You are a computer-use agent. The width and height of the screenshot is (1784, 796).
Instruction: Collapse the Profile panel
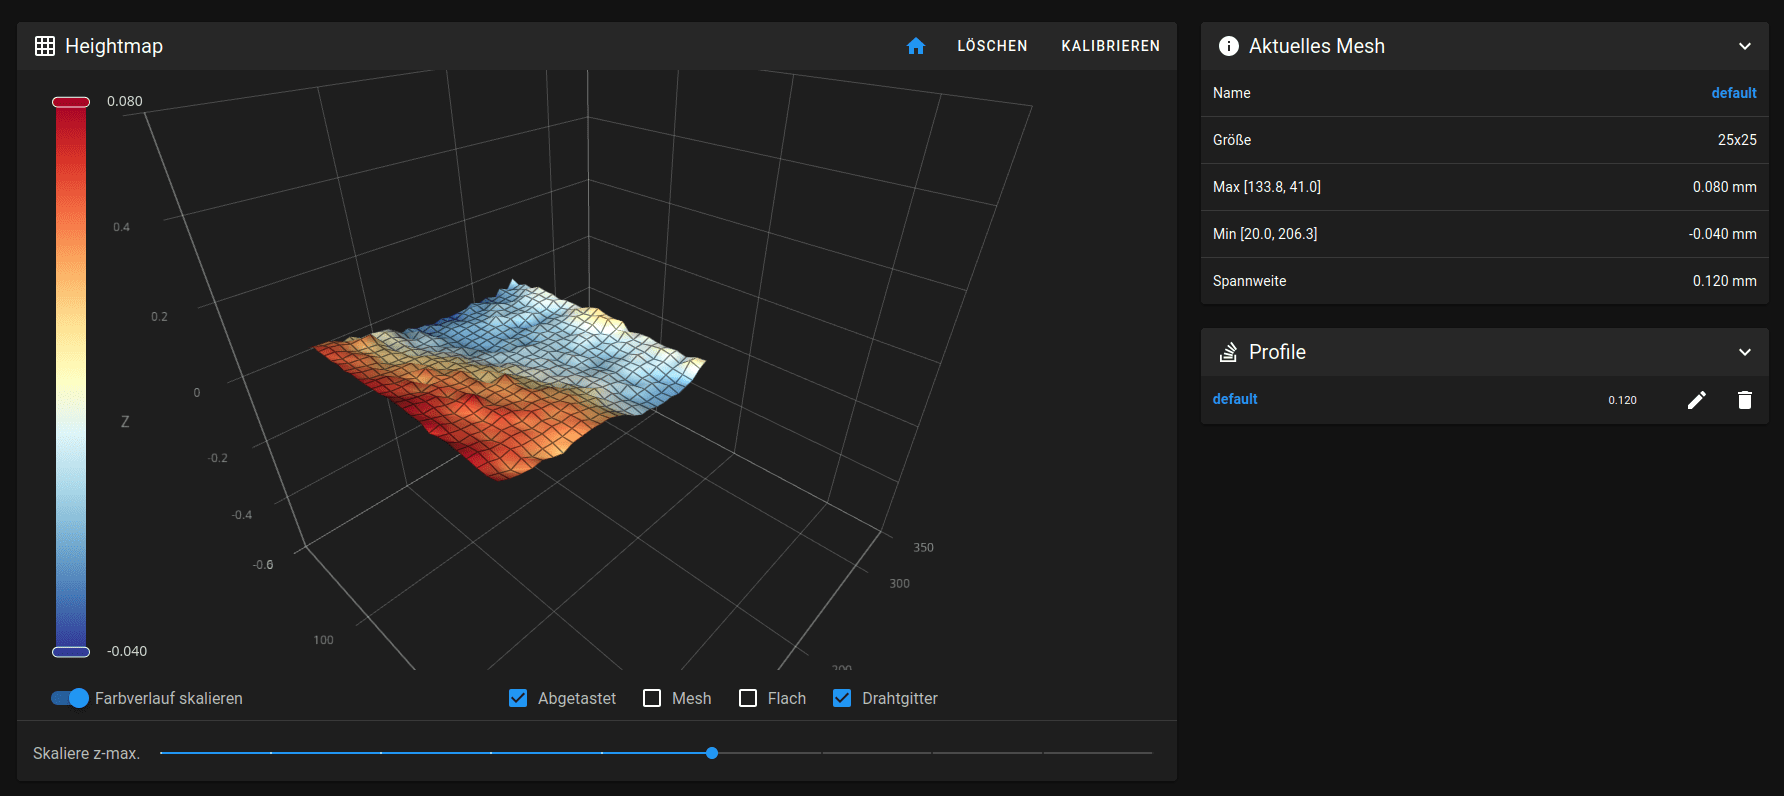pos(1745,352)
